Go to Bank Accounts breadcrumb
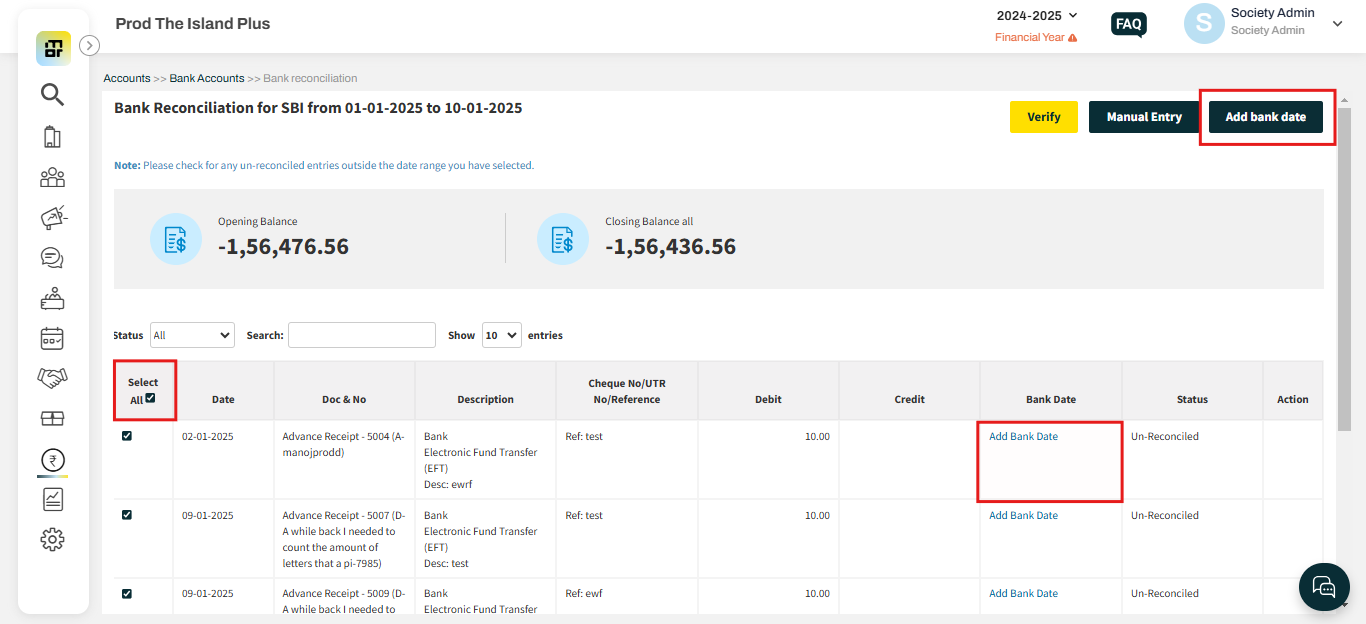 click(207, 78)
